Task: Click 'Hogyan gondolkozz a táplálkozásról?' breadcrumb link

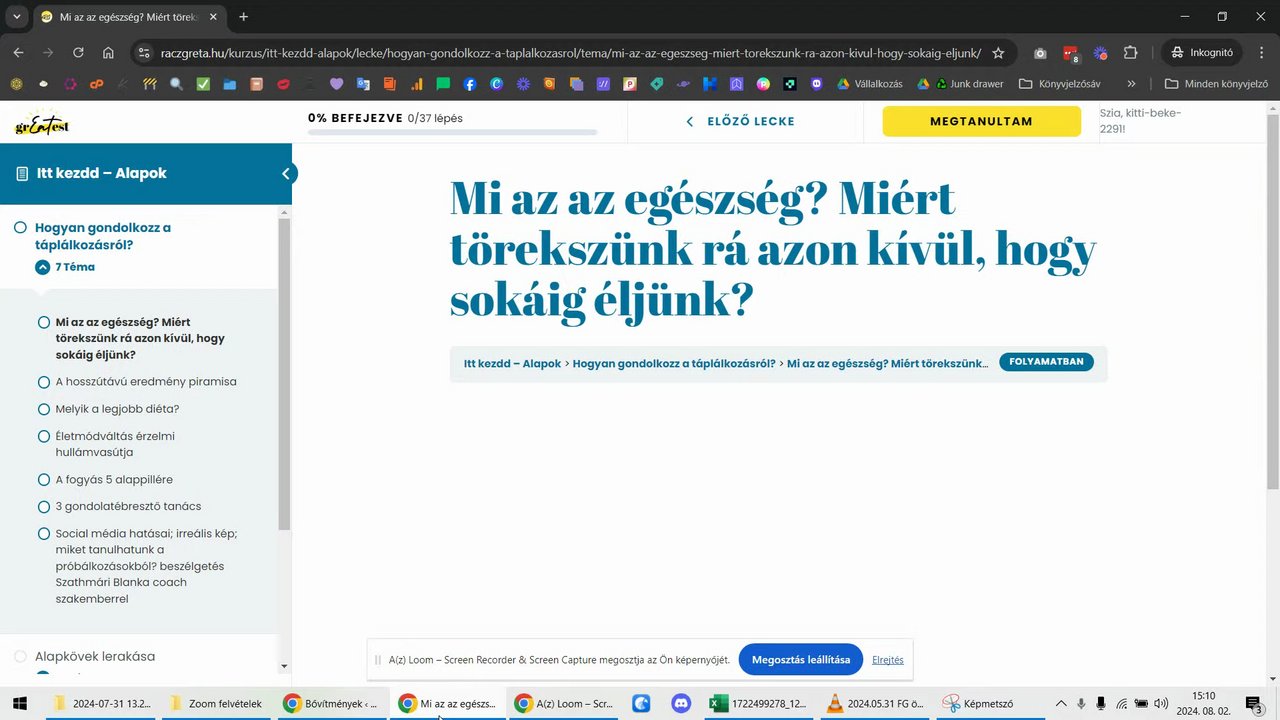Action: (x=674, y=363)
